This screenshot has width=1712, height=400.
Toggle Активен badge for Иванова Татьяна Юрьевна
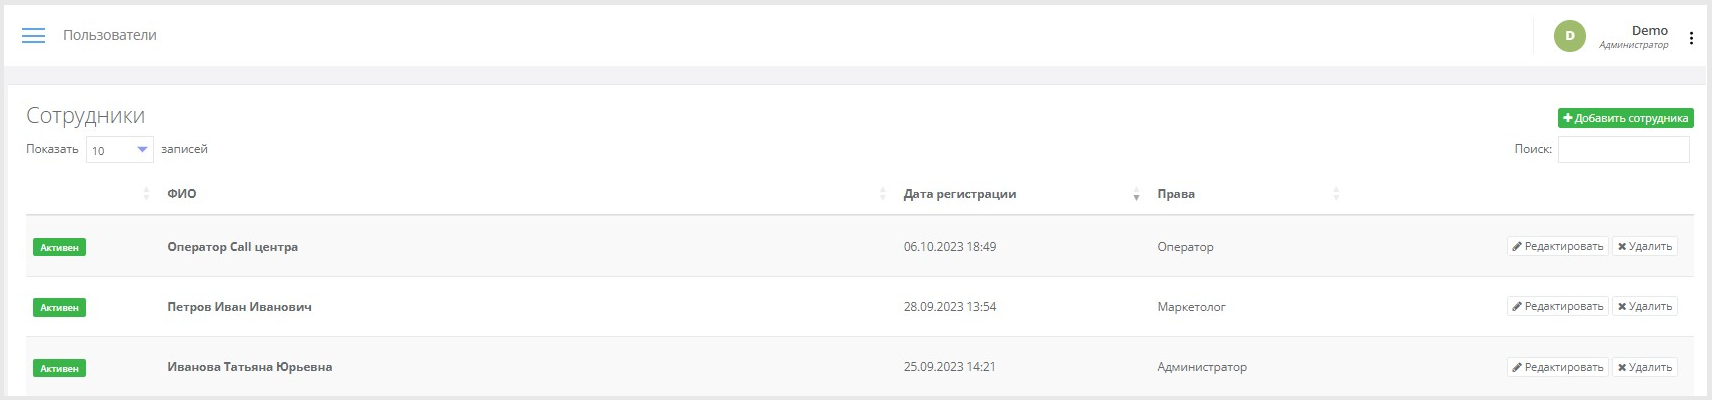59,368
